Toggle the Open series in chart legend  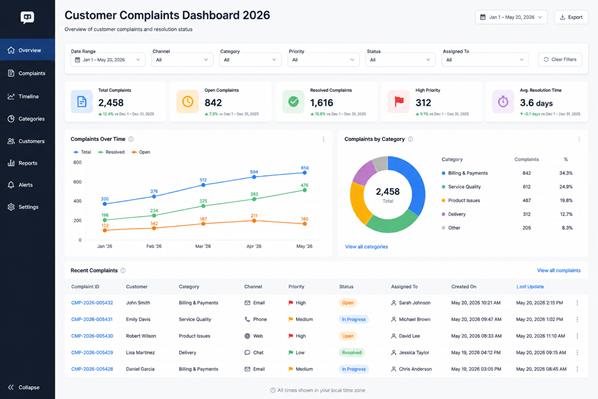(x=141, y=152)
